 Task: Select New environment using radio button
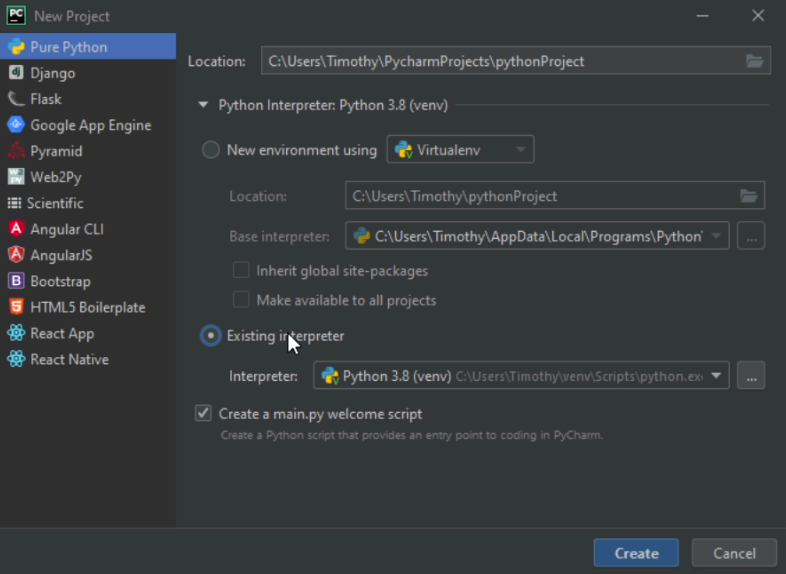point(211,150)
